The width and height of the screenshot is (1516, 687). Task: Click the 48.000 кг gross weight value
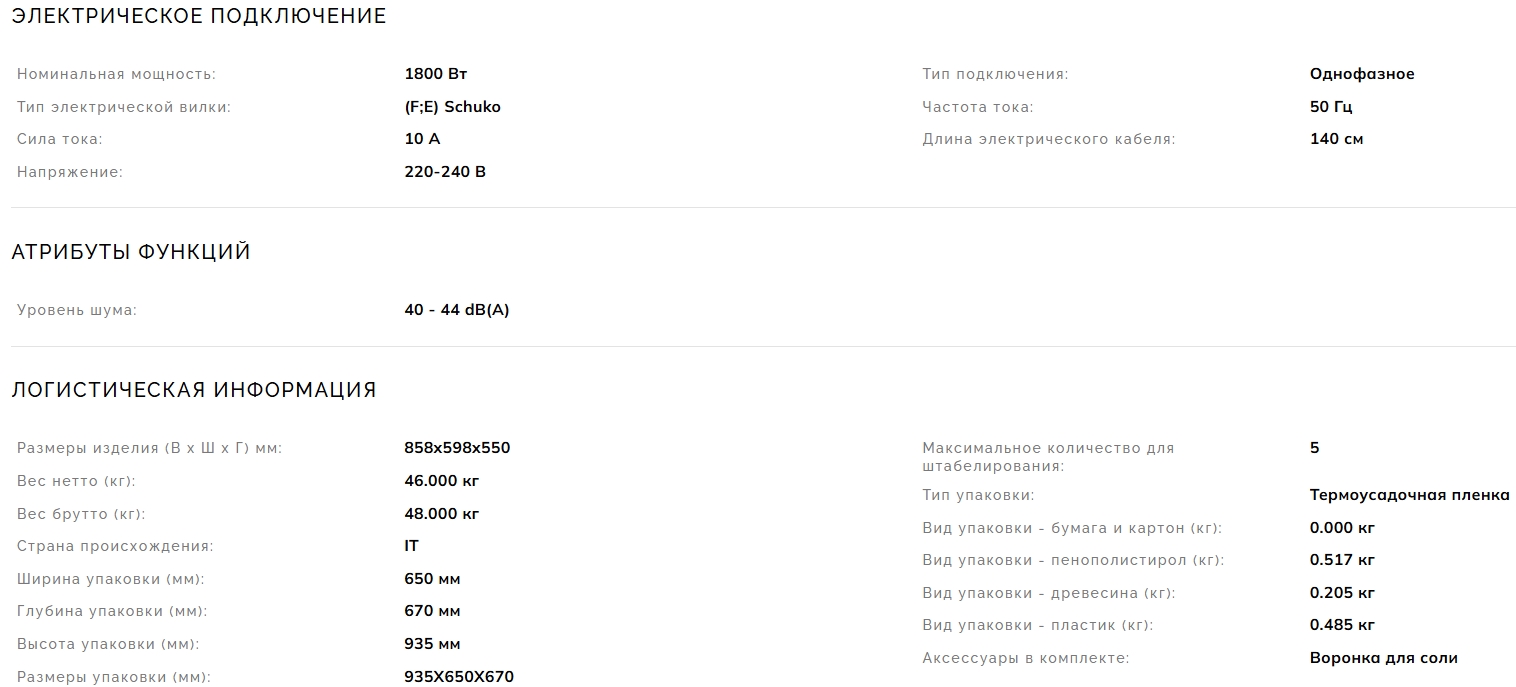[441, 514]
